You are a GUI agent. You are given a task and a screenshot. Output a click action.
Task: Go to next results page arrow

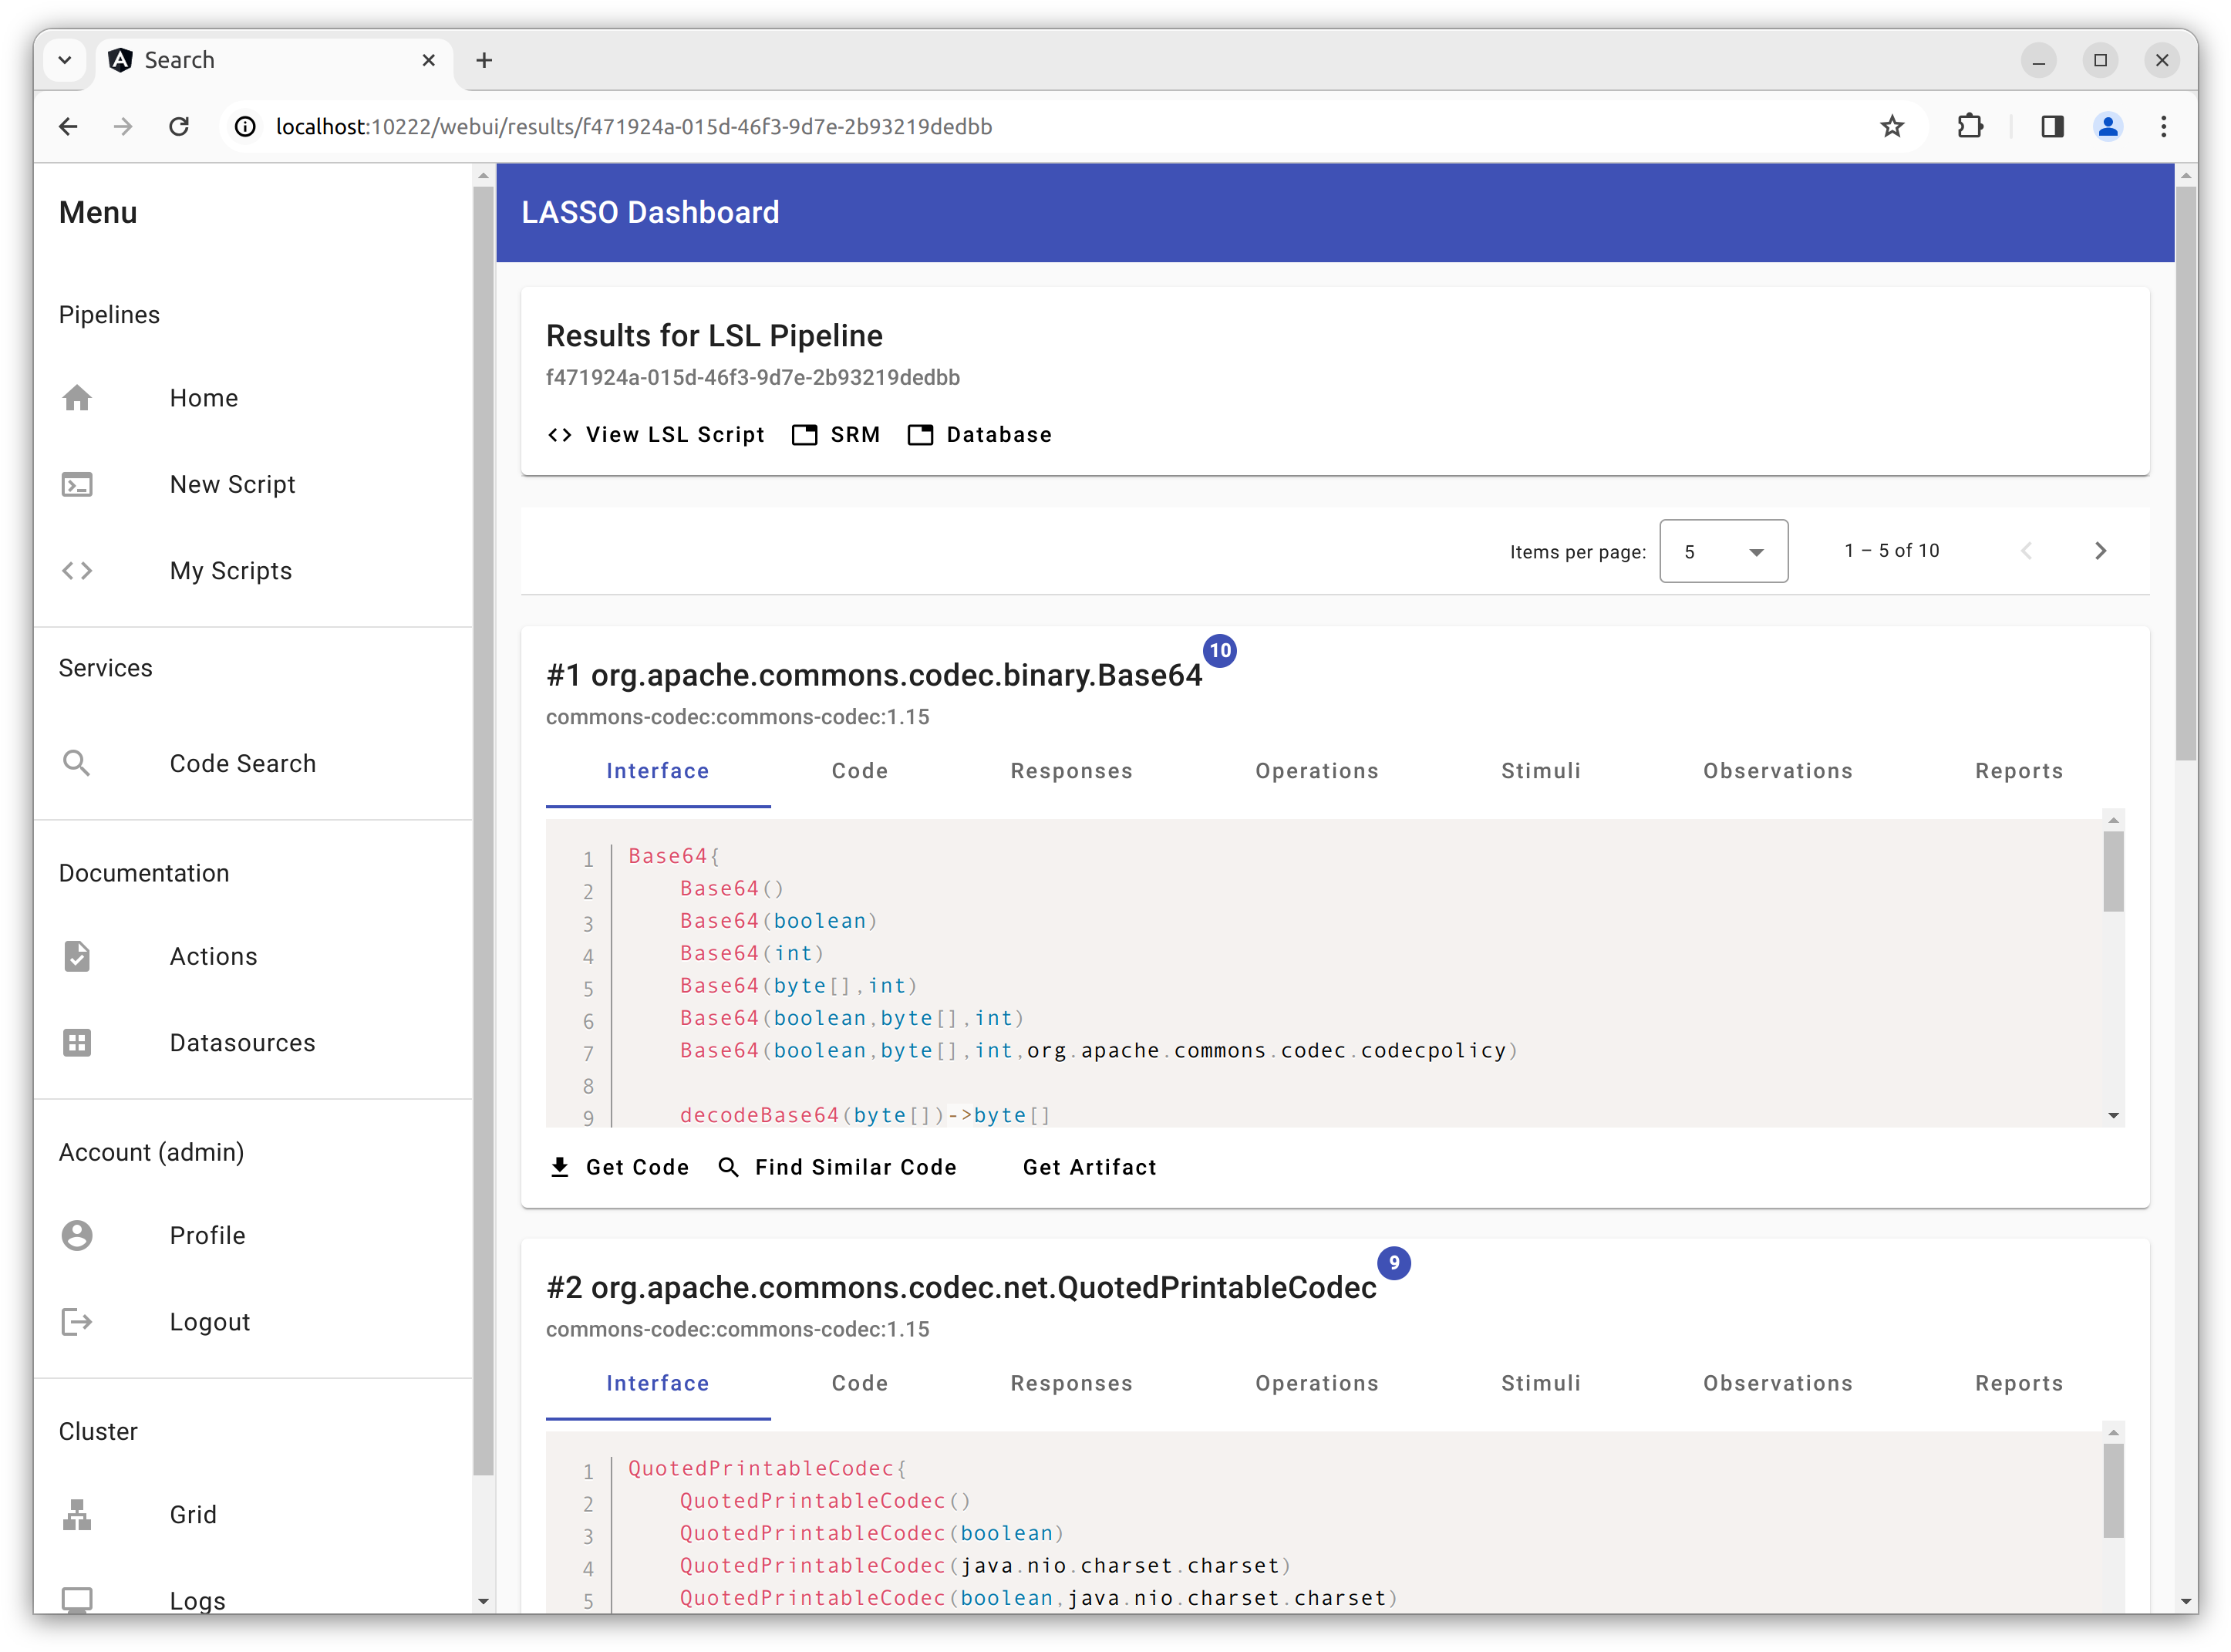(2100, 551)
